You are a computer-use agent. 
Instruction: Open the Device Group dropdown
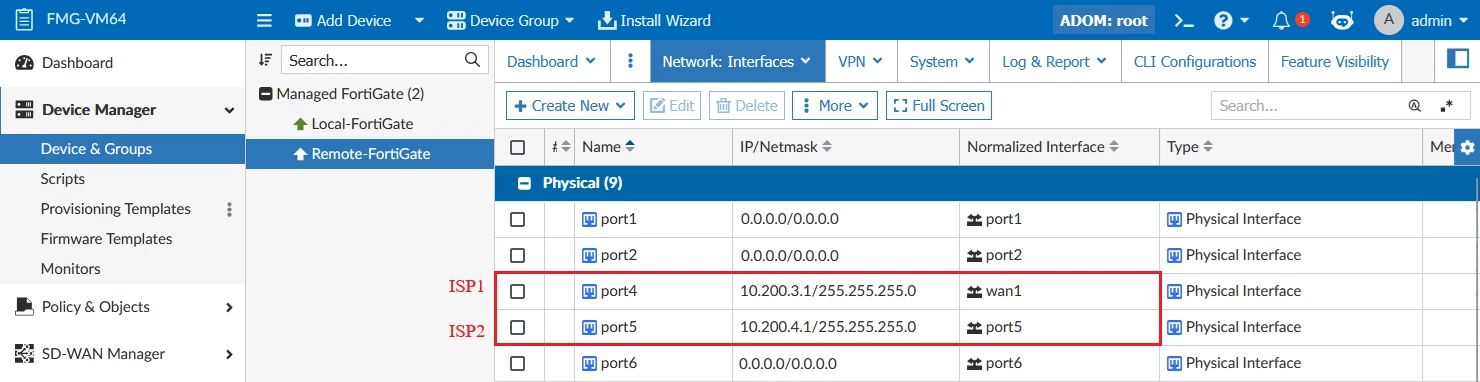(510, 20)
